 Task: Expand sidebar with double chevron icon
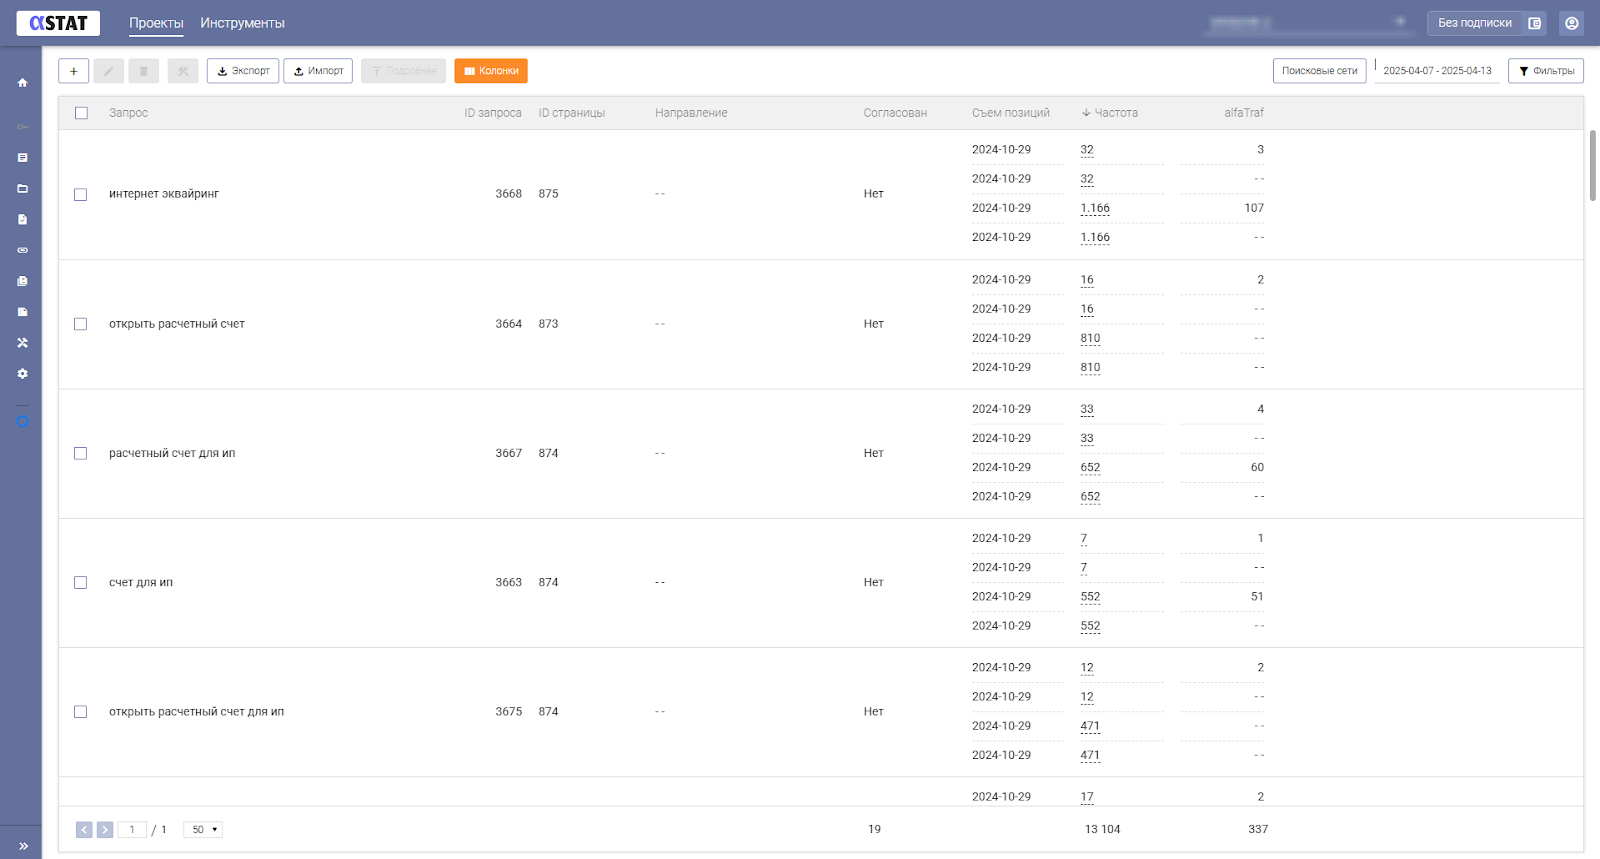click(x=22, y=846)
